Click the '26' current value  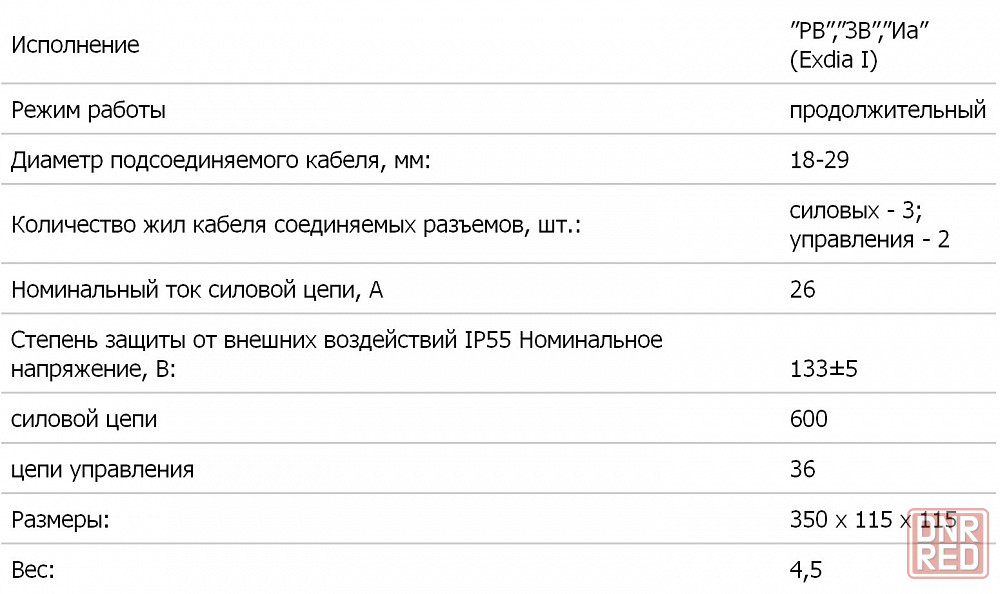click(802, 290)
